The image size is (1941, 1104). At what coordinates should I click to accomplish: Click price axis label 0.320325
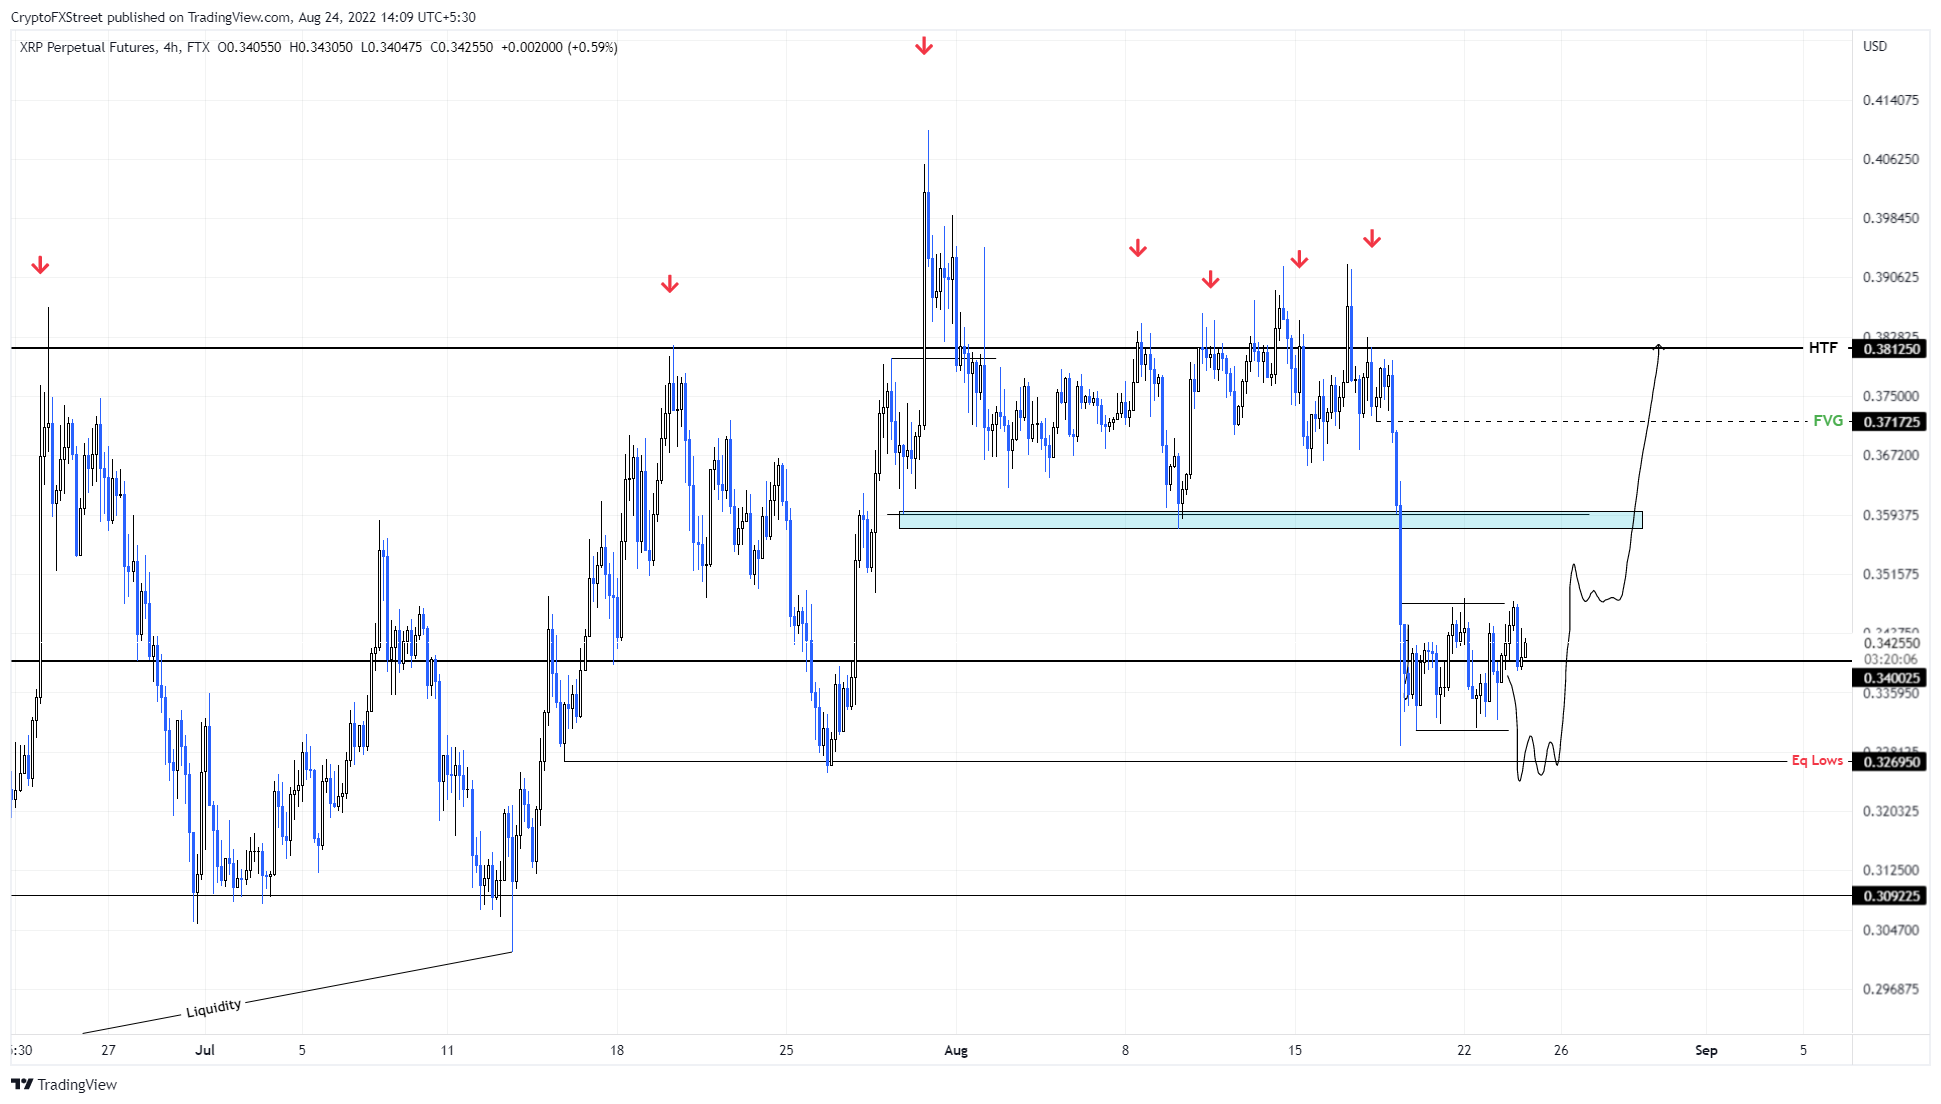pyautogui.click(x=1890, y=811)
